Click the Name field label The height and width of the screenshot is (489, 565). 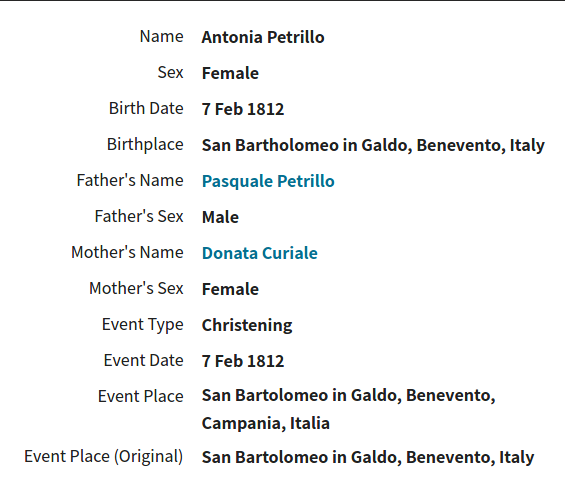pos(161,36)
